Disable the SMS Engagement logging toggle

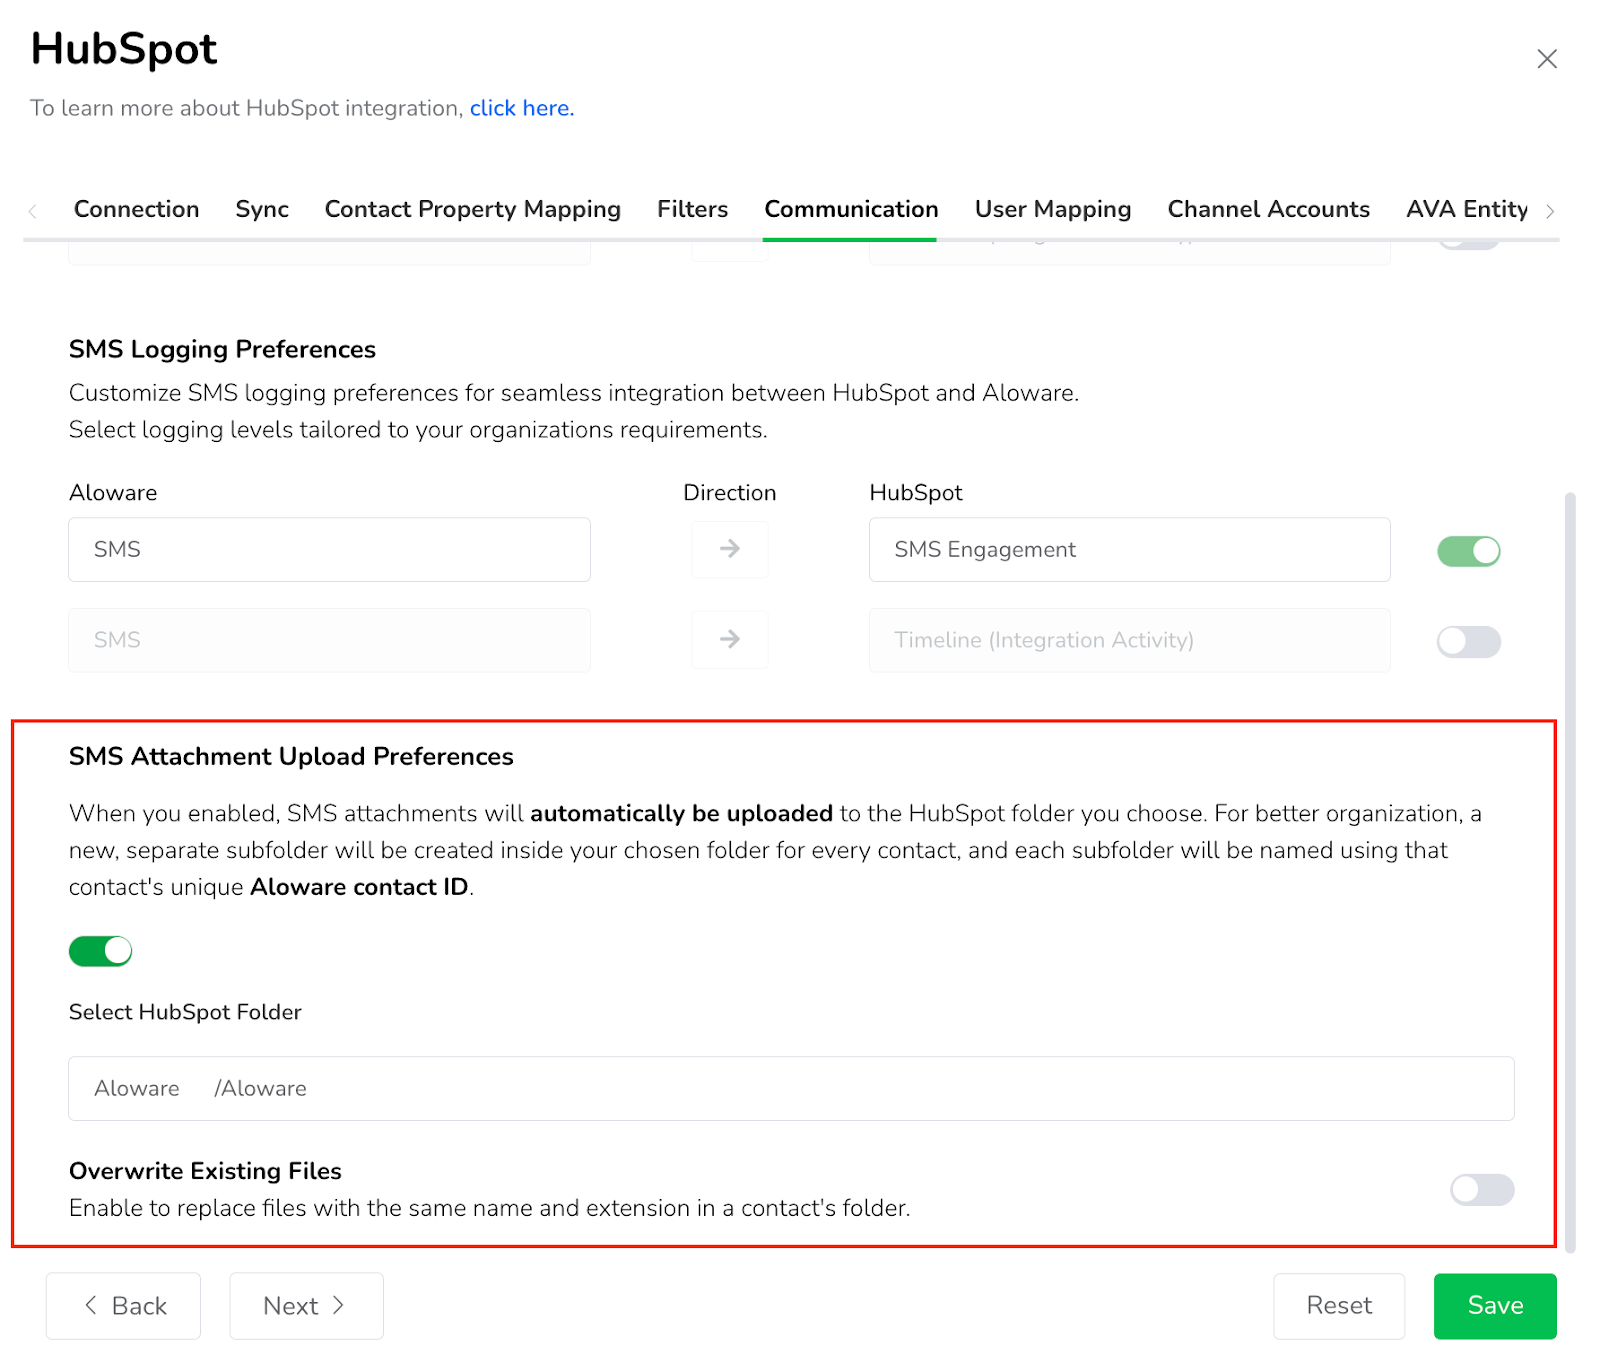(1468, 551)
